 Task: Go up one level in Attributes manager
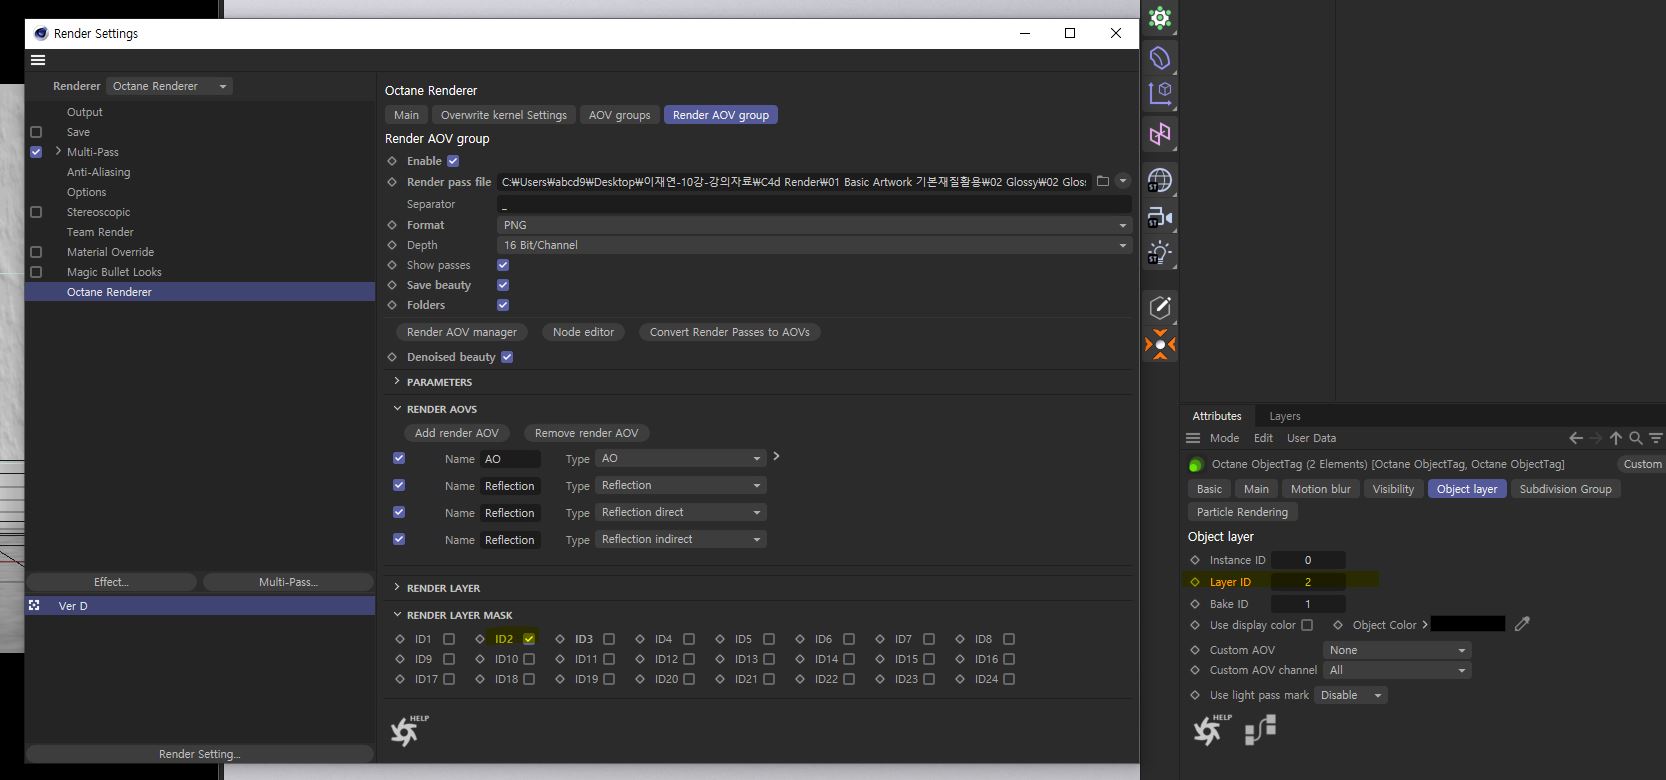(1615, 438)
